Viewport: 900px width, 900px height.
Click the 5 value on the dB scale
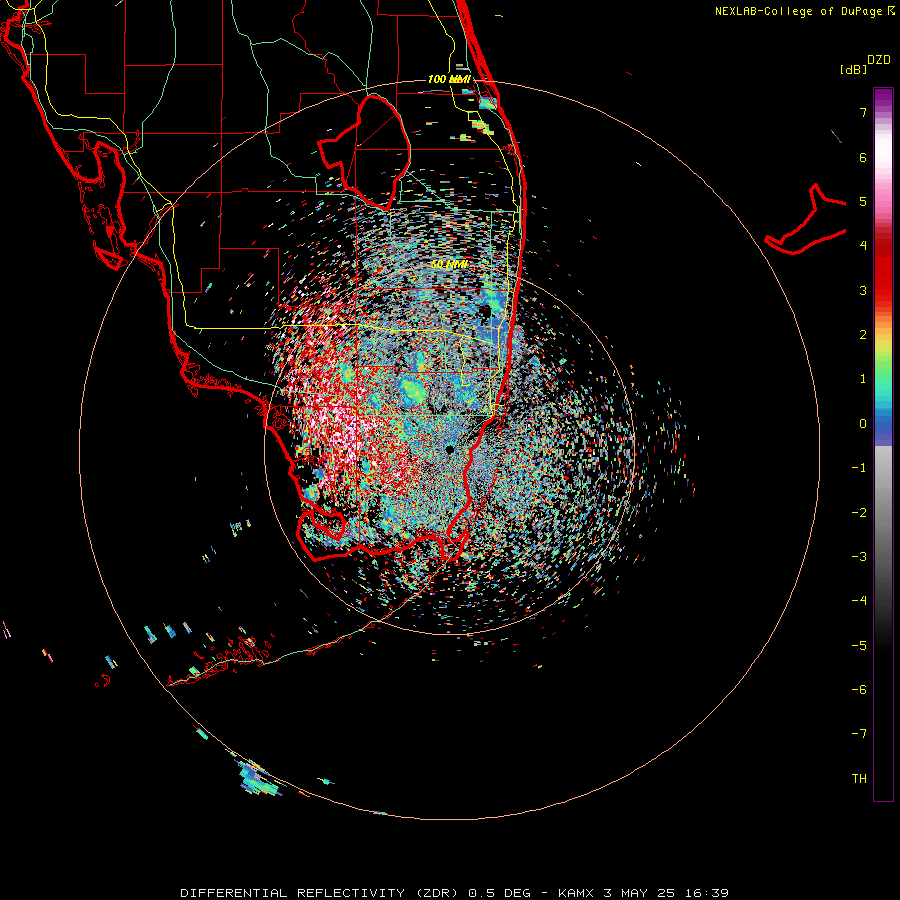point(863,201)
